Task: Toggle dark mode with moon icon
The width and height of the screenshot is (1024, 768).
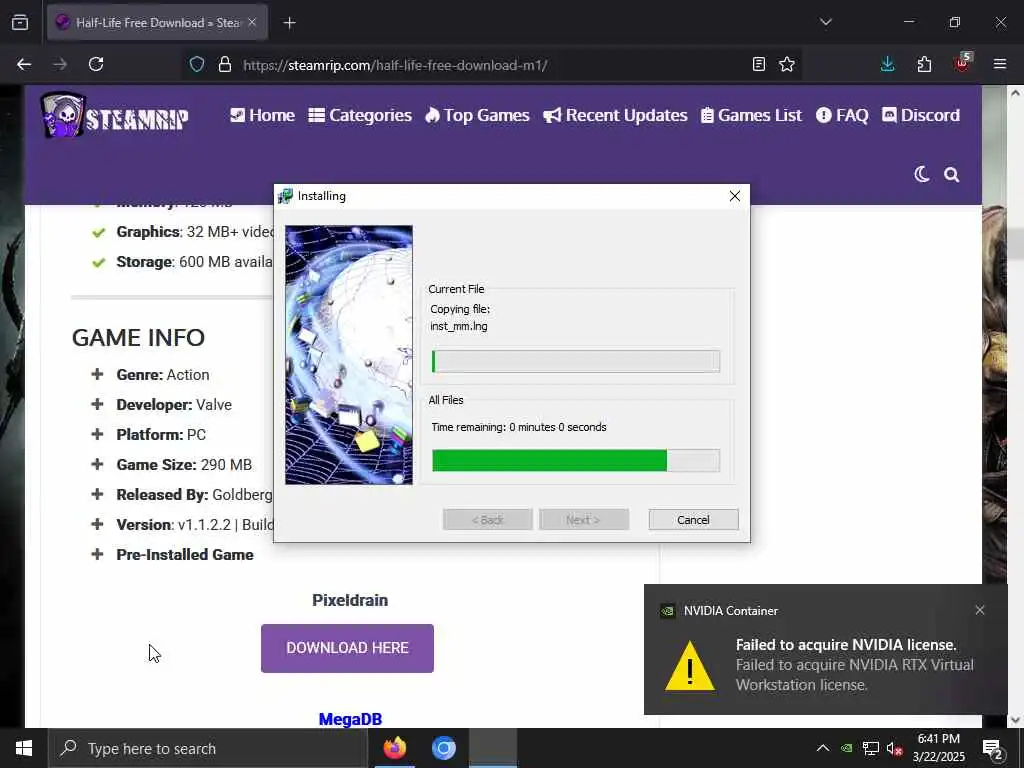Action: pos(921,174)
